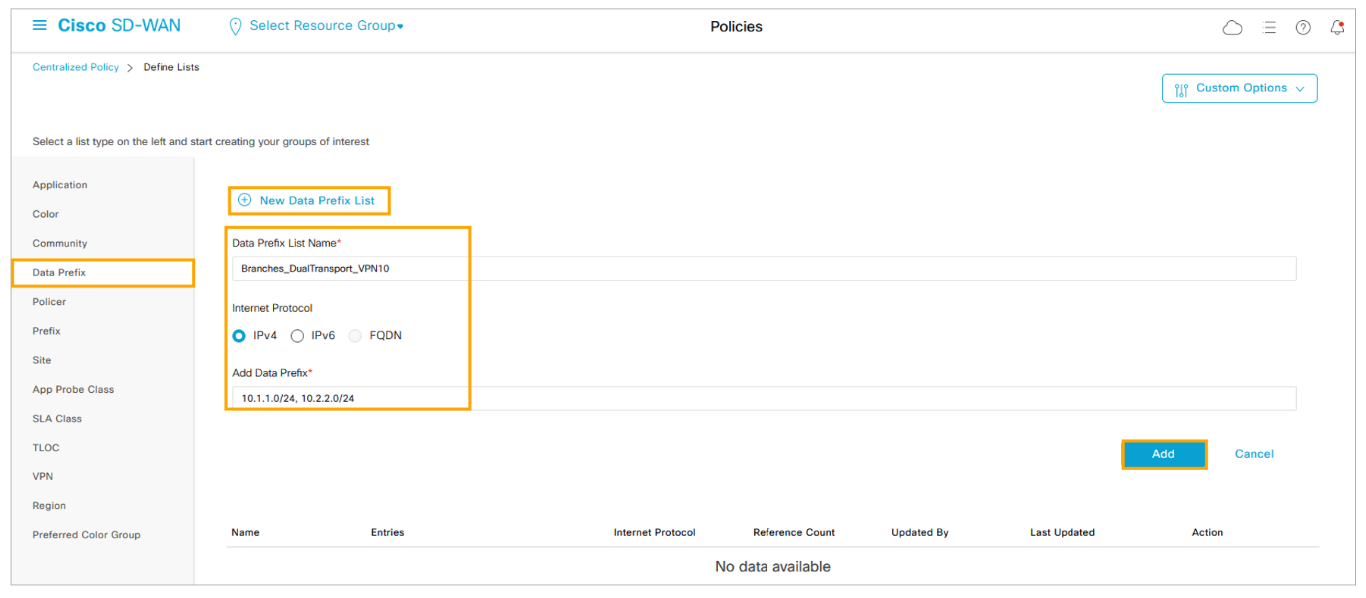The width and height of the screenshot is (1366, 598).
Task: Select the IPv6 radio button
Action: [297, 336]
